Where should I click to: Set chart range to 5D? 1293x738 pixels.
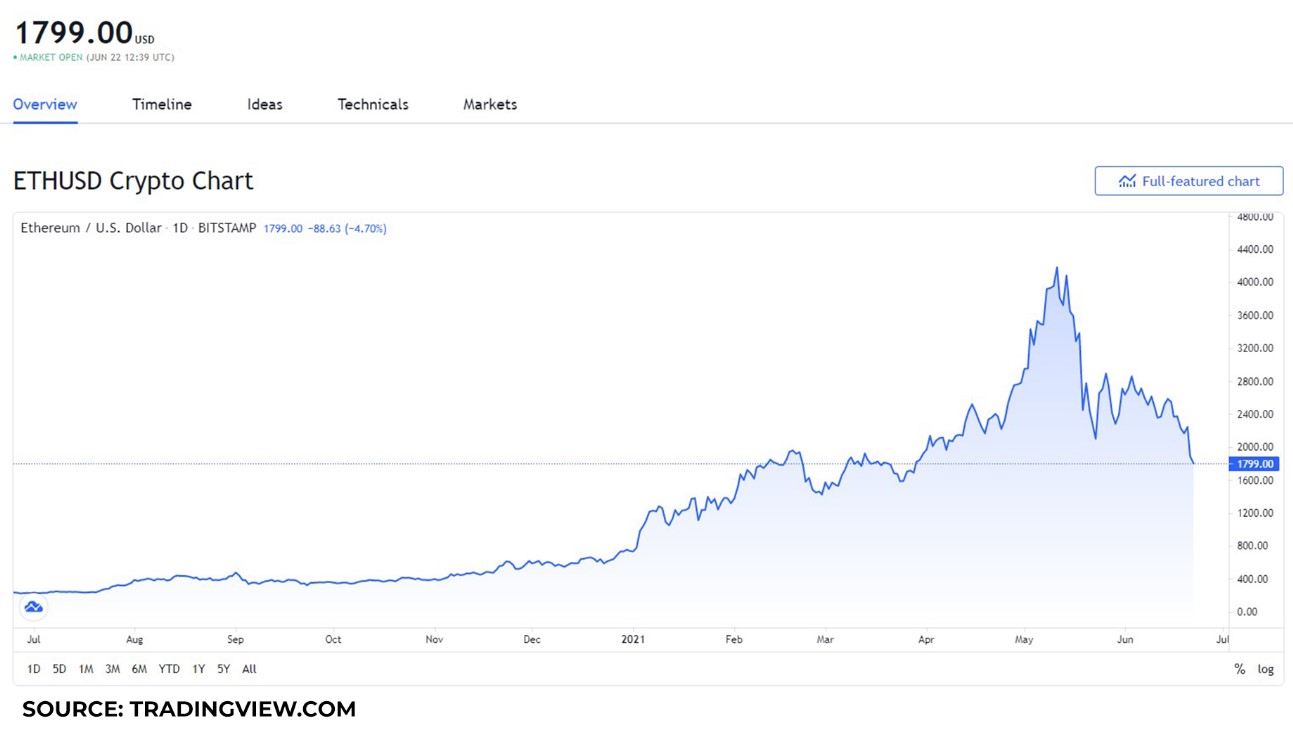coord(59,669)
